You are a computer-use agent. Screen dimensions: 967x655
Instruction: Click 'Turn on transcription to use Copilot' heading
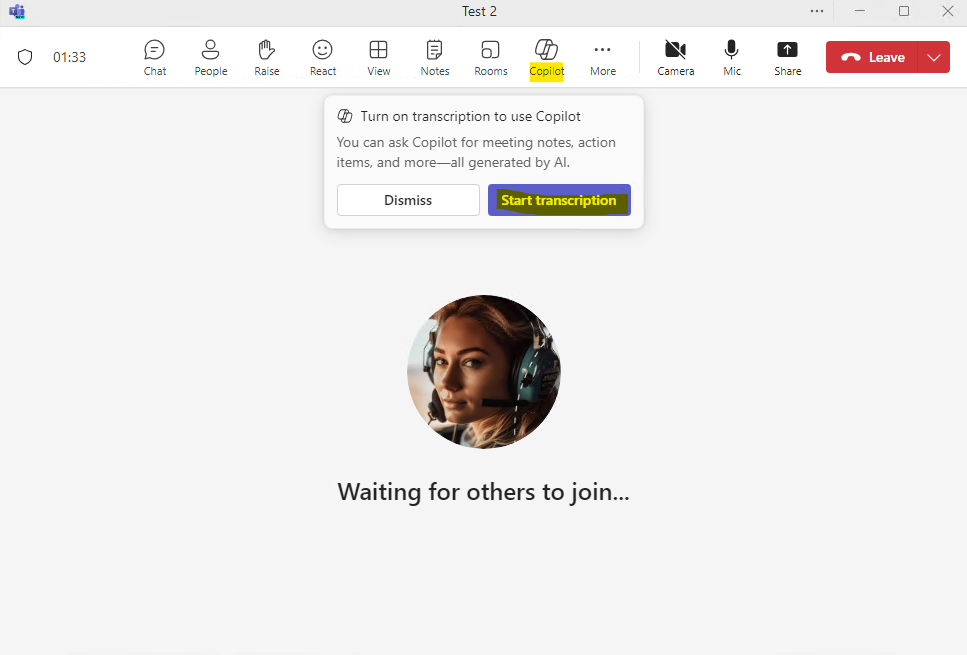471,116
